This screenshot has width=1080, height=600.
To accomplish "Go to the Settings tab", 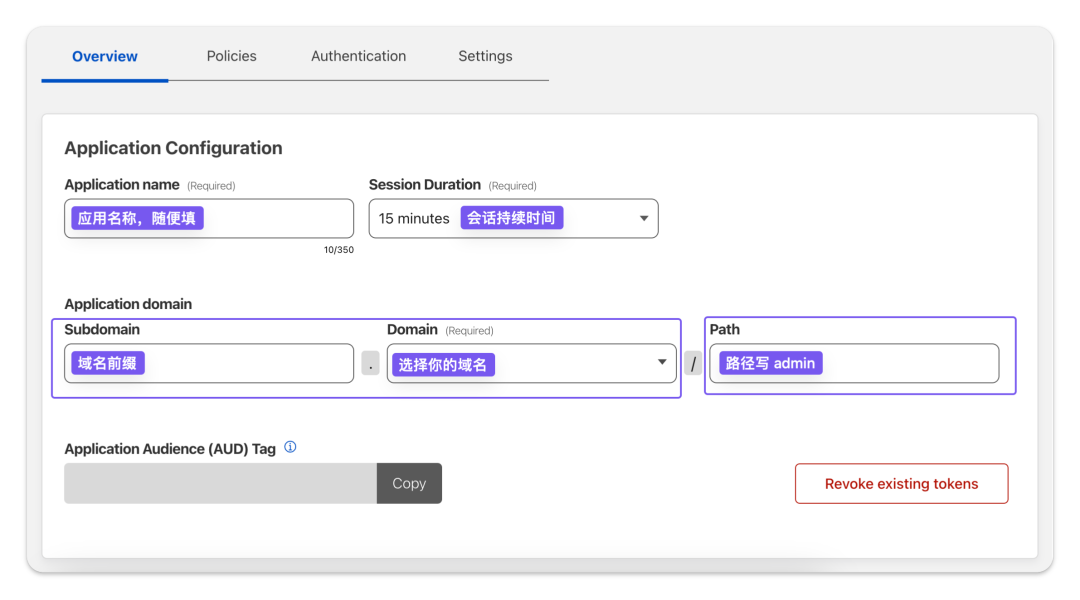I will click(x=485, y=56).
